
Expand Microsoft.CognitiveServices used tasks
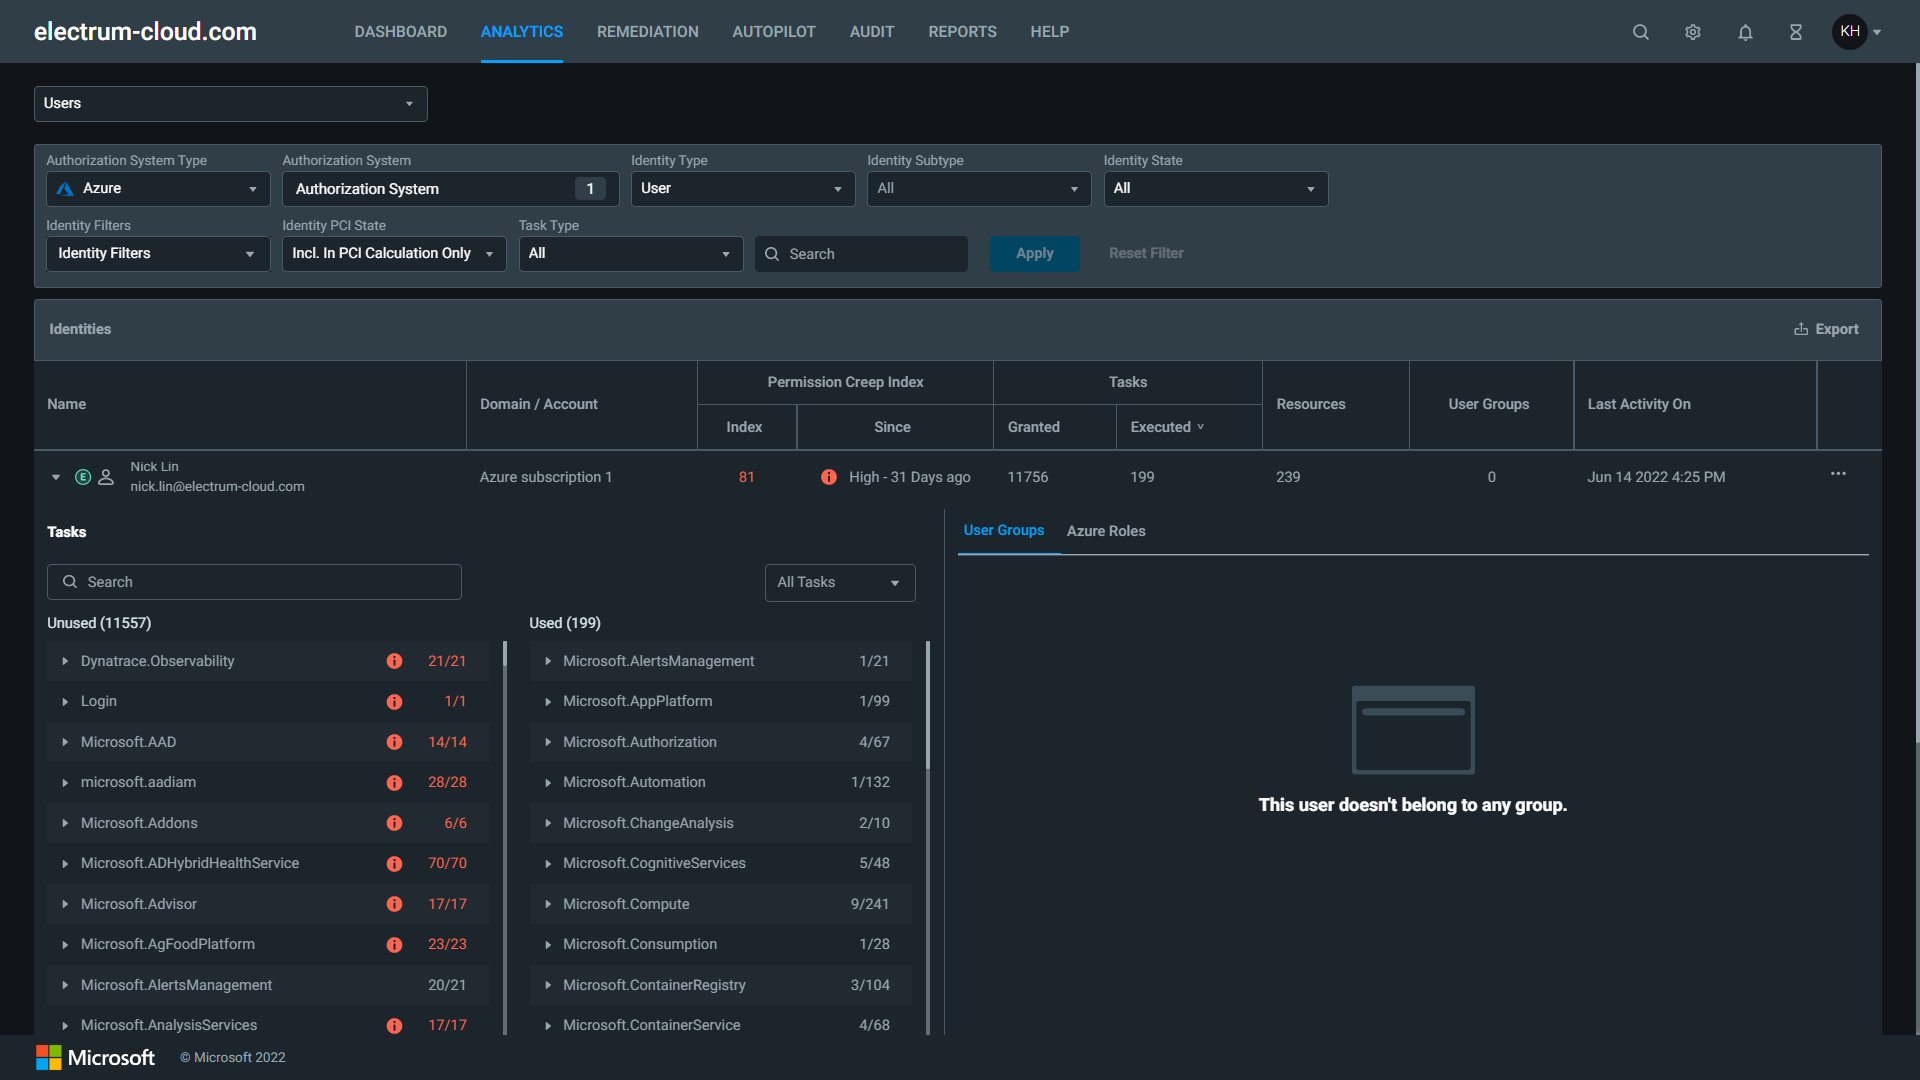coord(548,864)
